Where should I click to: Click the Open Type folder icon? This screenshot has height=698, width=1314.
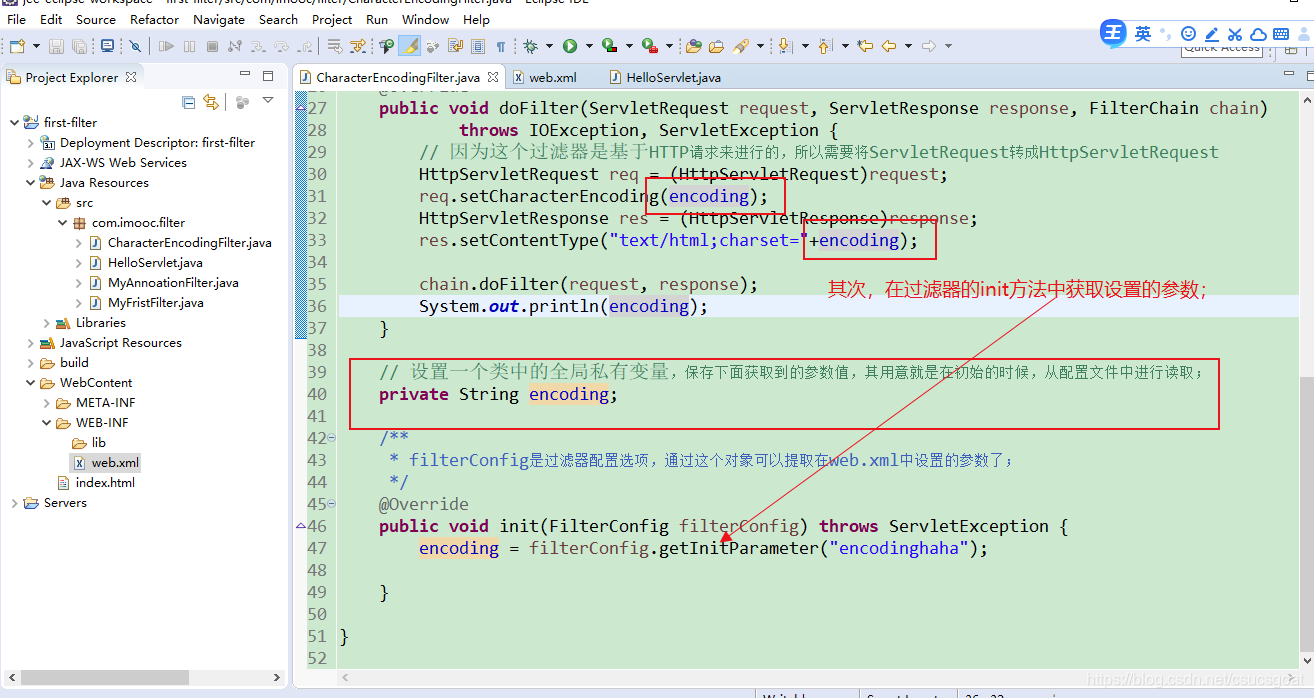point(693,46)
